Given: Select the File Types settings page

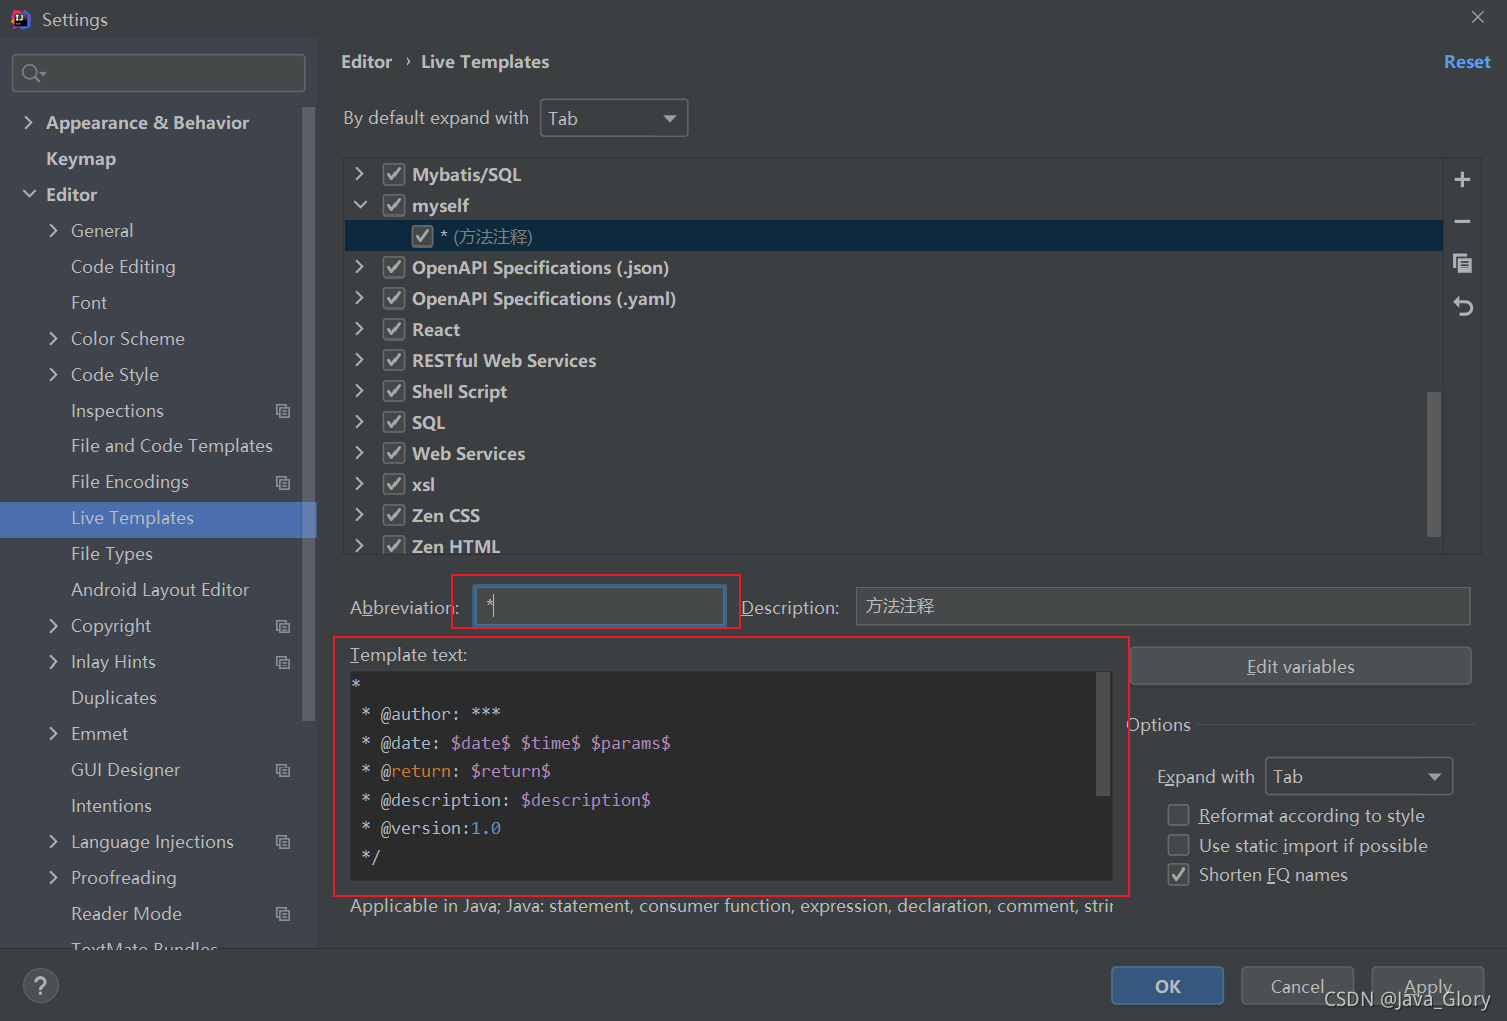Looking at the screenshot, I should pyautogui.click(x=112, y=553).
